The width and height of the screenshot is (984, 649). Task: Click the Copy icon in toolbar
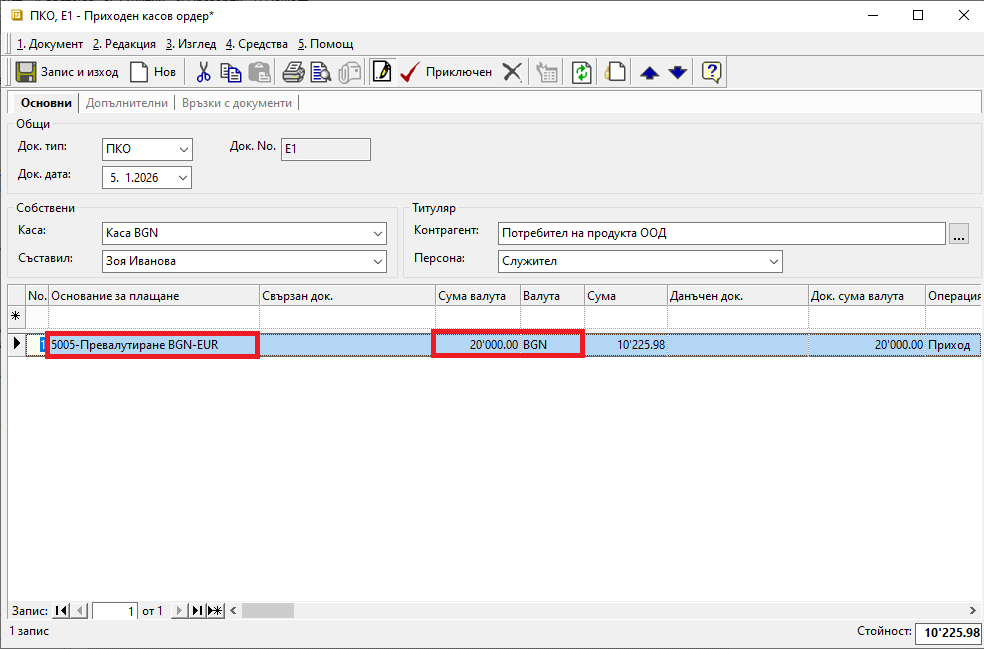click(231, 72)
